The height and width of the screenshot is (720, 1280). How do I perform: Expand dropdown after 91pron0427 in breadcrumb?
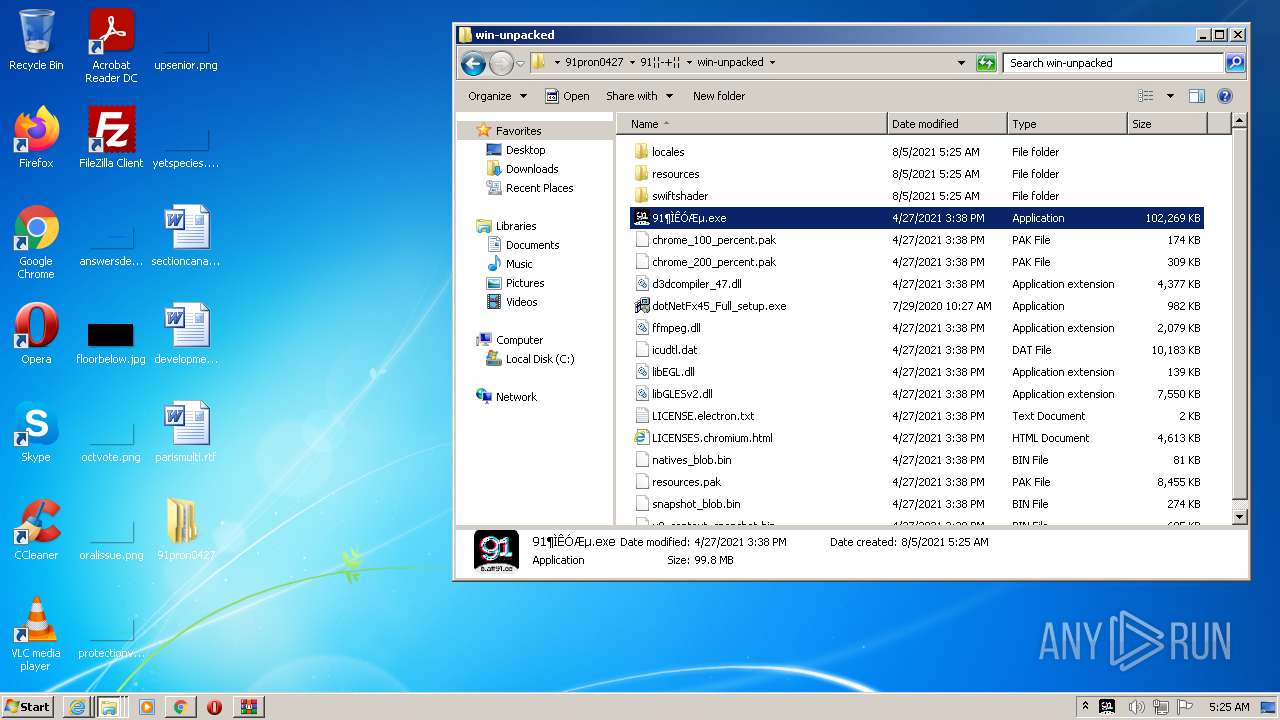632,62
